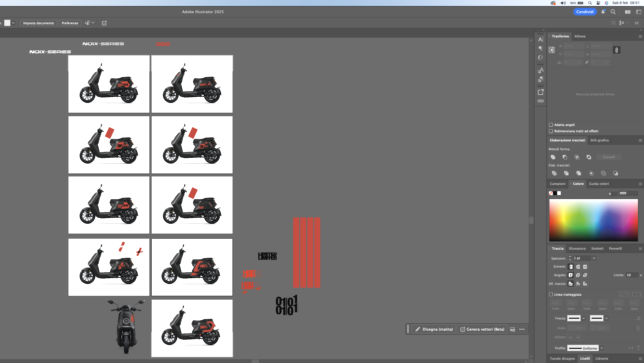The width and height of the screenshot is (644, 363).
Task: Click the Genera vettori (Beta) button
Action: [x=482, y=329]
